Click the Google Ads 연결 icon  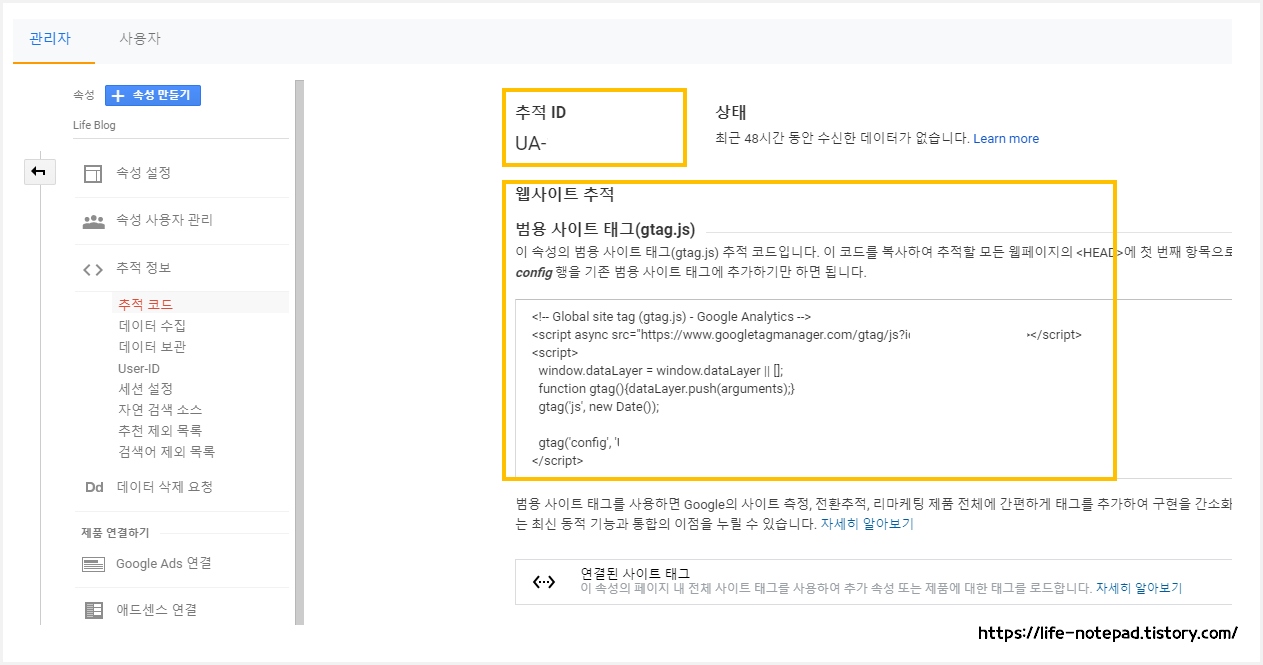pos(93,565)
